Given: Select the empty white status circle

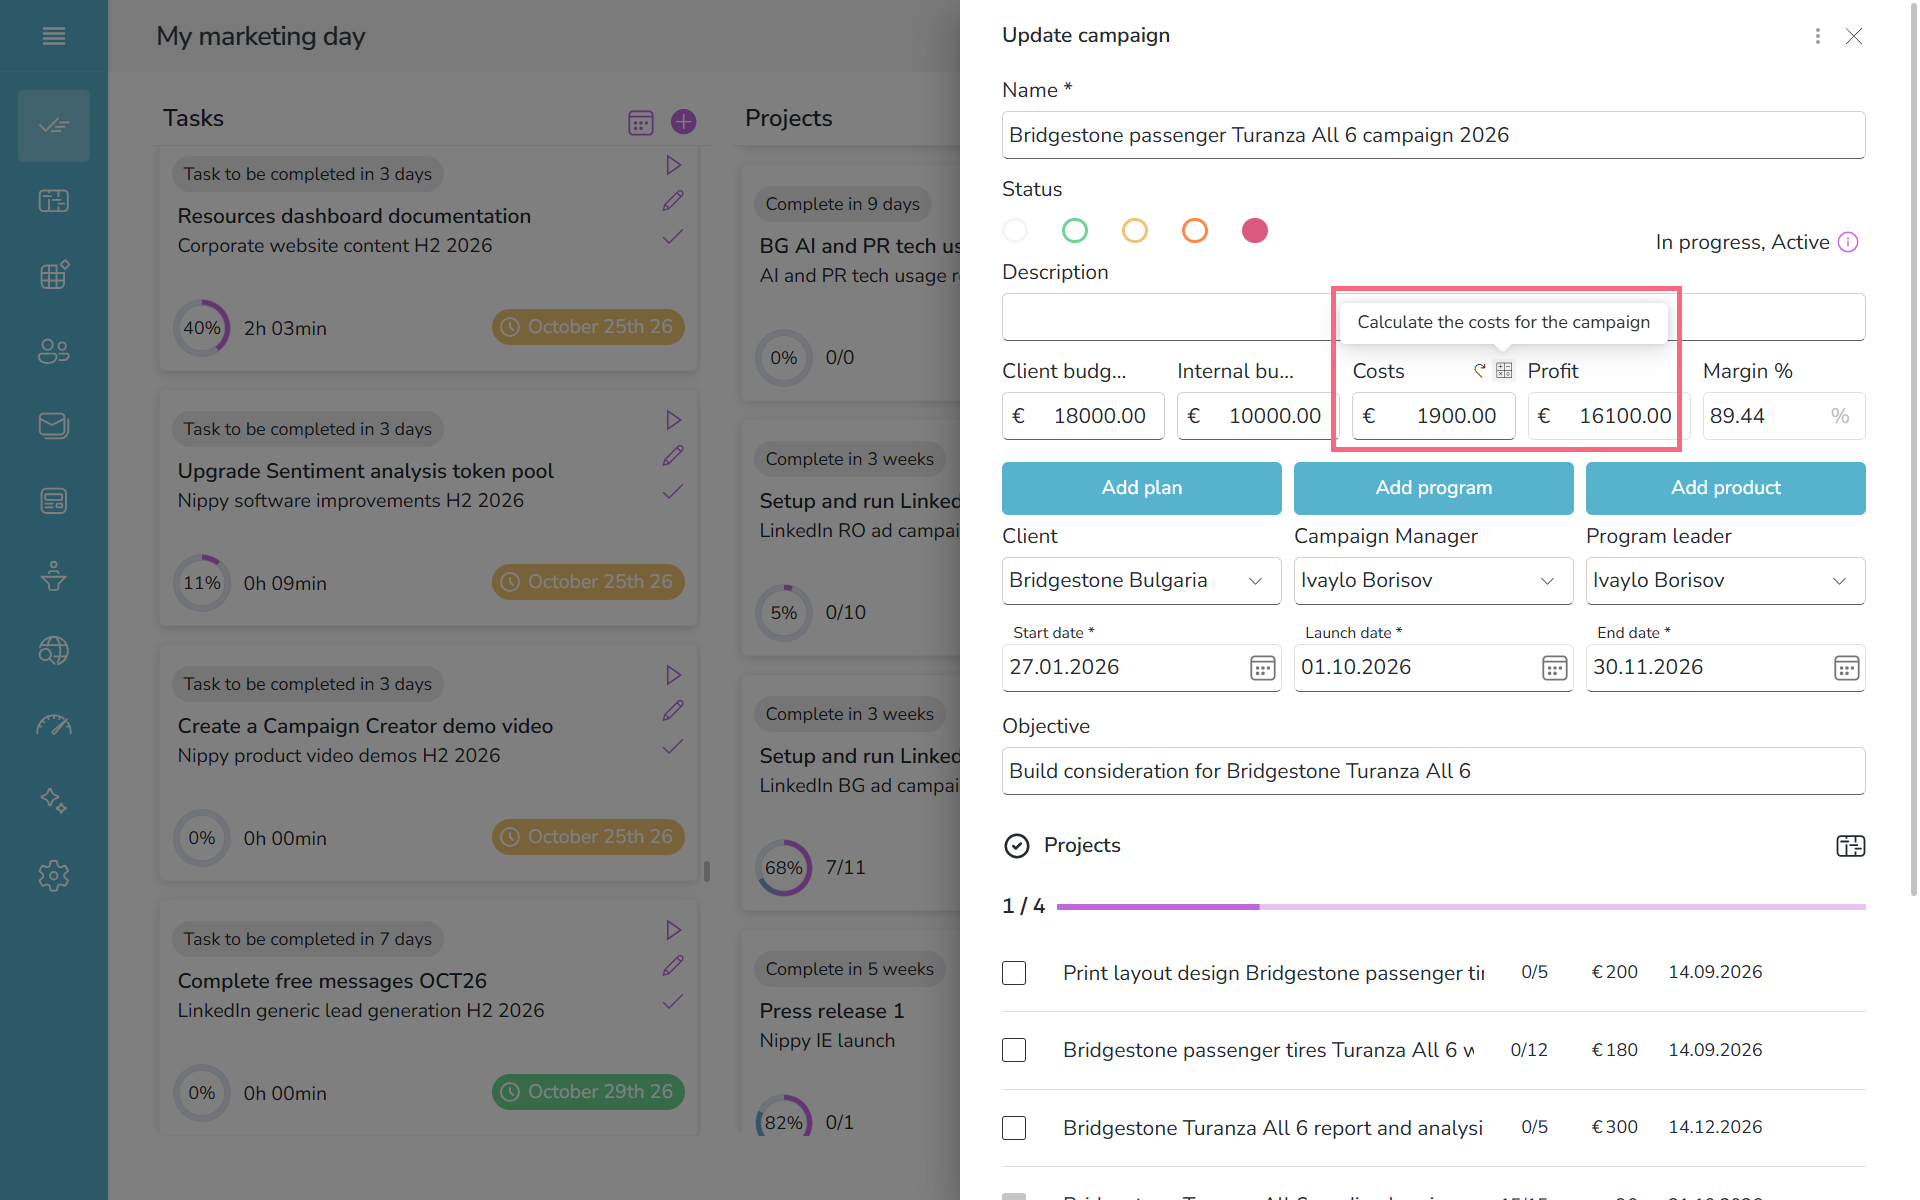Looking at the screenshot, I should (1015, 231).
